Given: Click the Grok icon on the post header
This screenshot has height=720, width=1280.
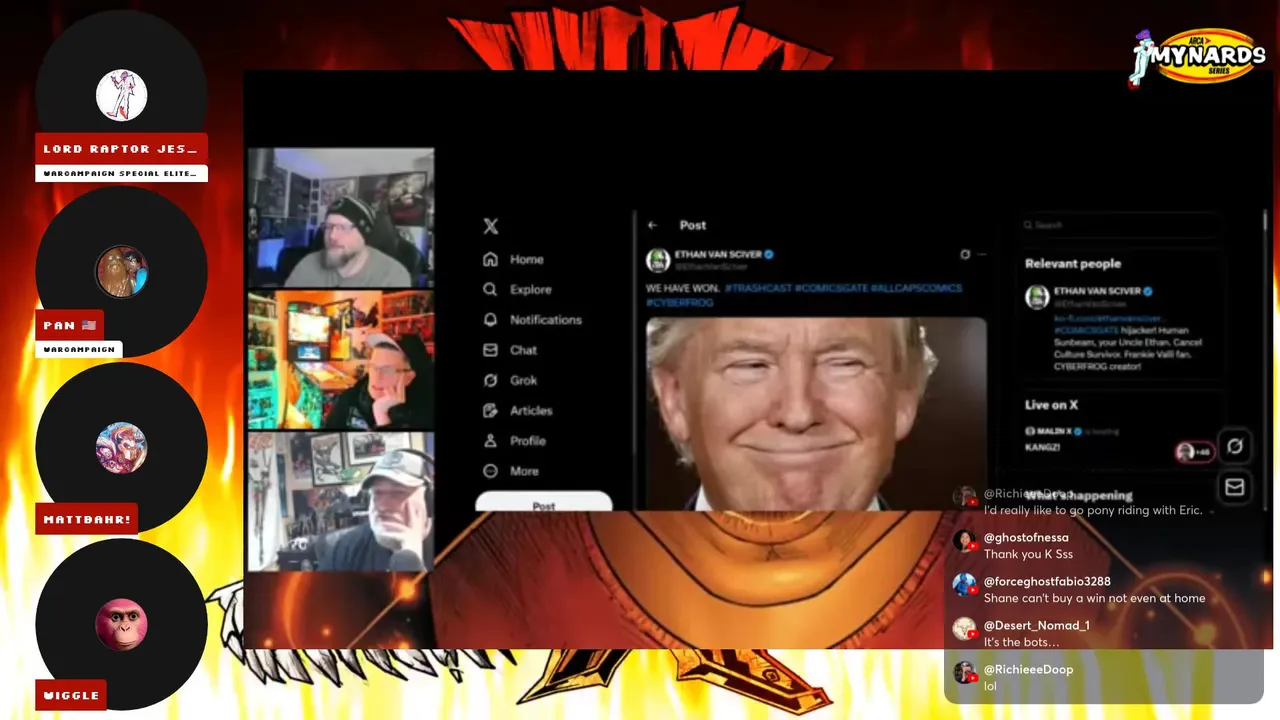Looking at the screenshot, I should pyautogui.click(x=965, y=255).
